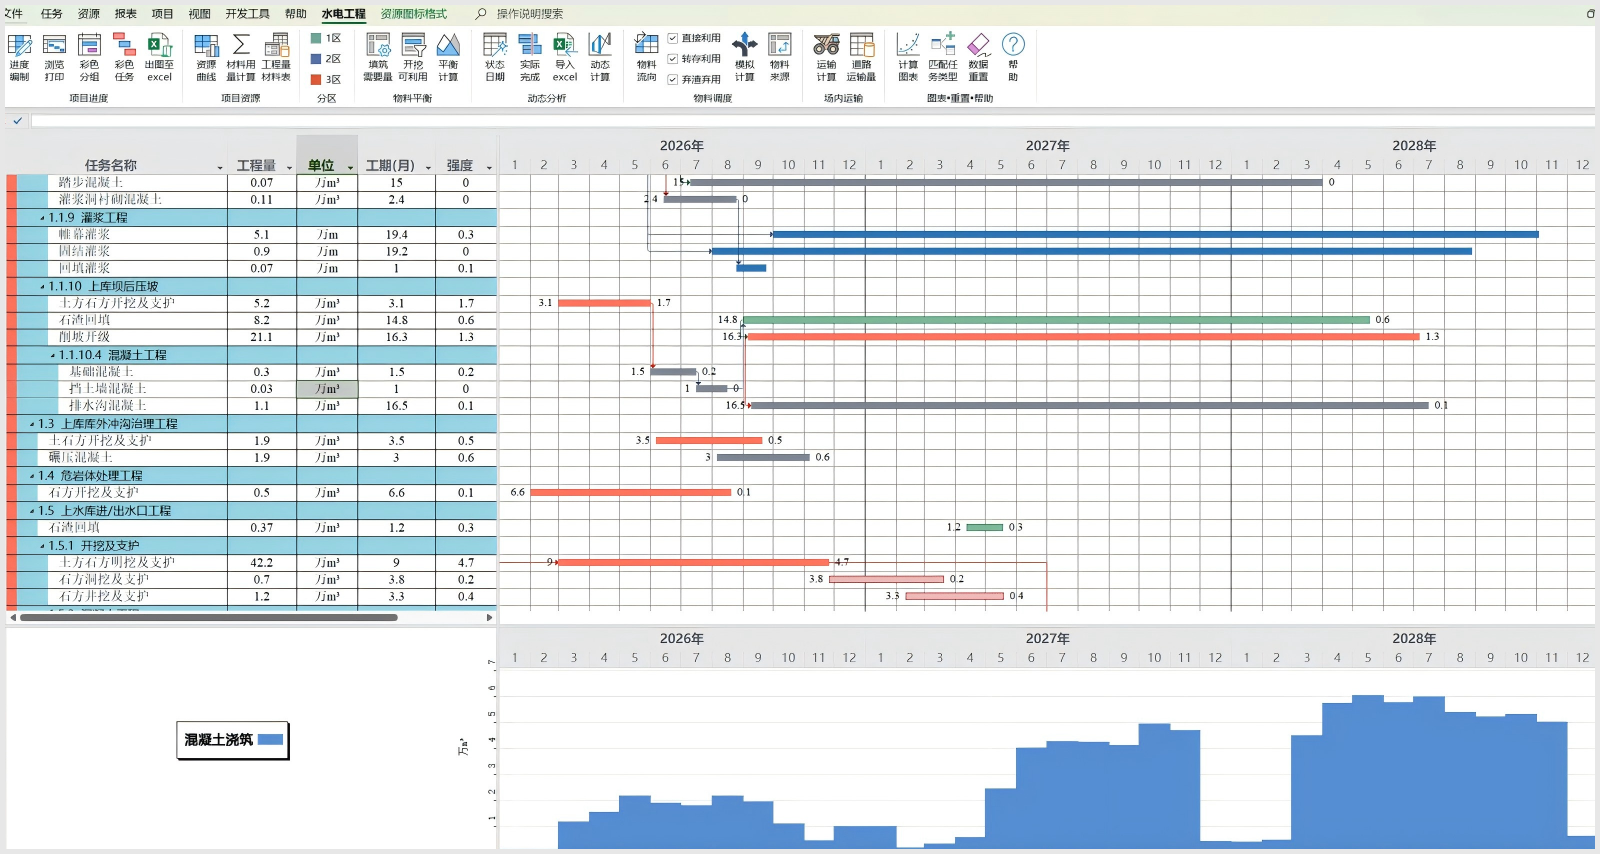This screenshot has height=854, width=1600.
Task: Click the 操作说明搜索 search field
Action: [529, 14]
